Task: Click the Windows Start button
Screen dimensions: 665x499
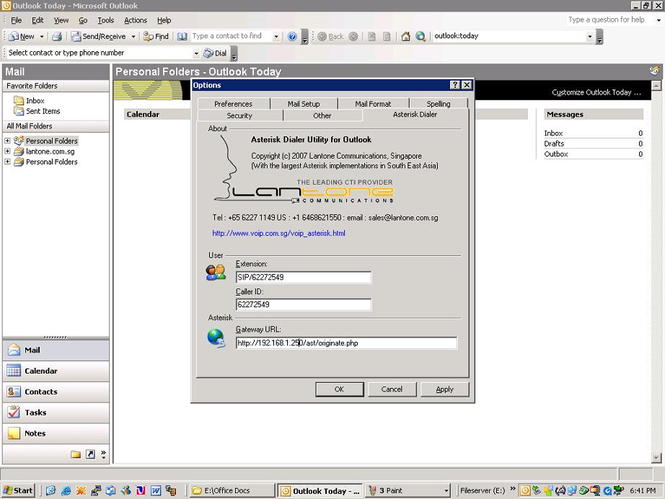Action: pos(18,491)
